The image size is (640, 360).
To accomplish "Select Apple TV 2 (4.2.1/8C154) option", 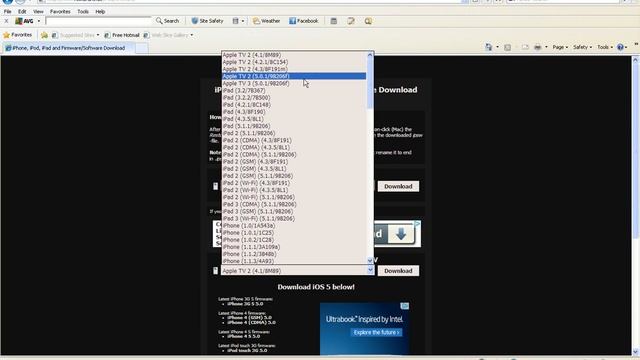I will coord(294,62).
